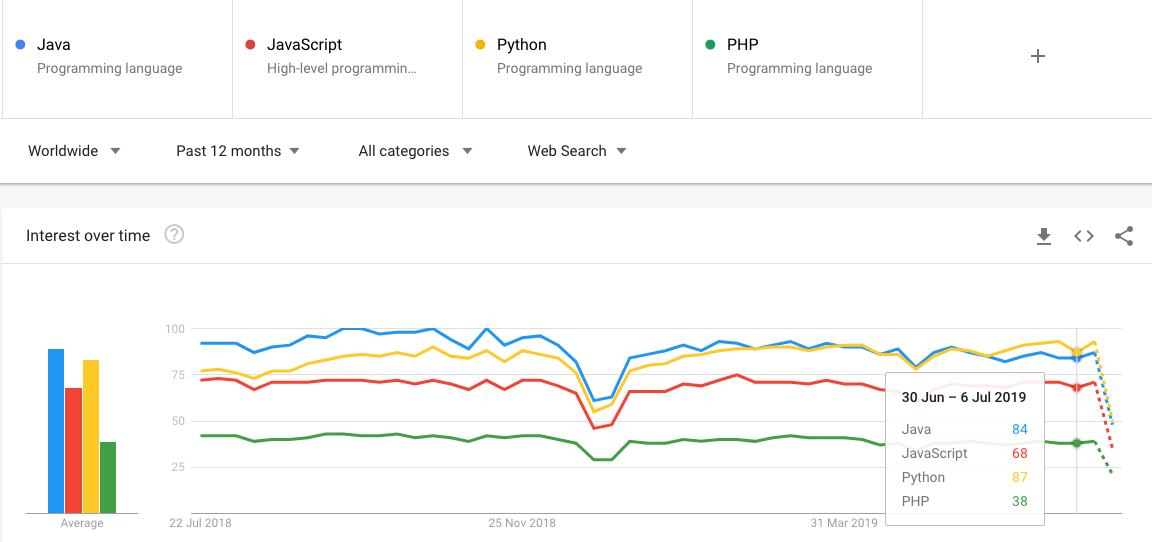This screenshot has height=542, width=1152.
Task: Click the green PHP data point marker
Action: coord(1076,443)
